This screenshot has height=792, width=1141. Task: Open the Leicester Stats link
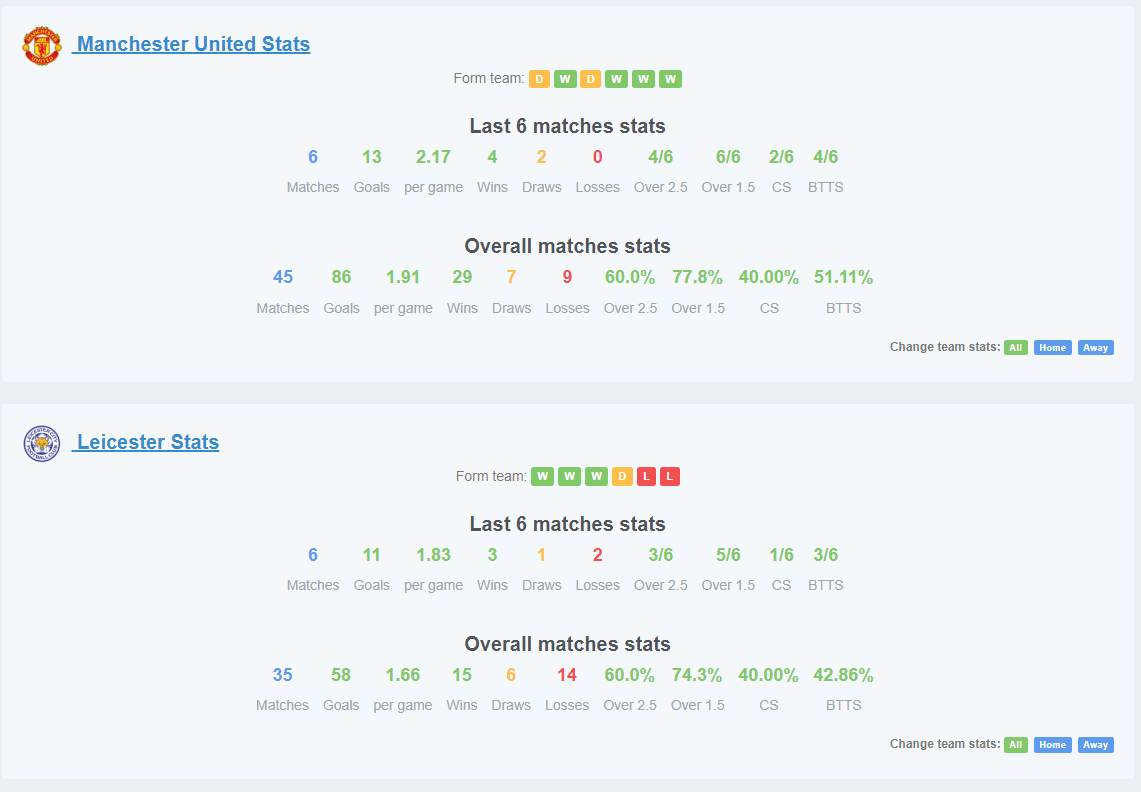[148, 442]
